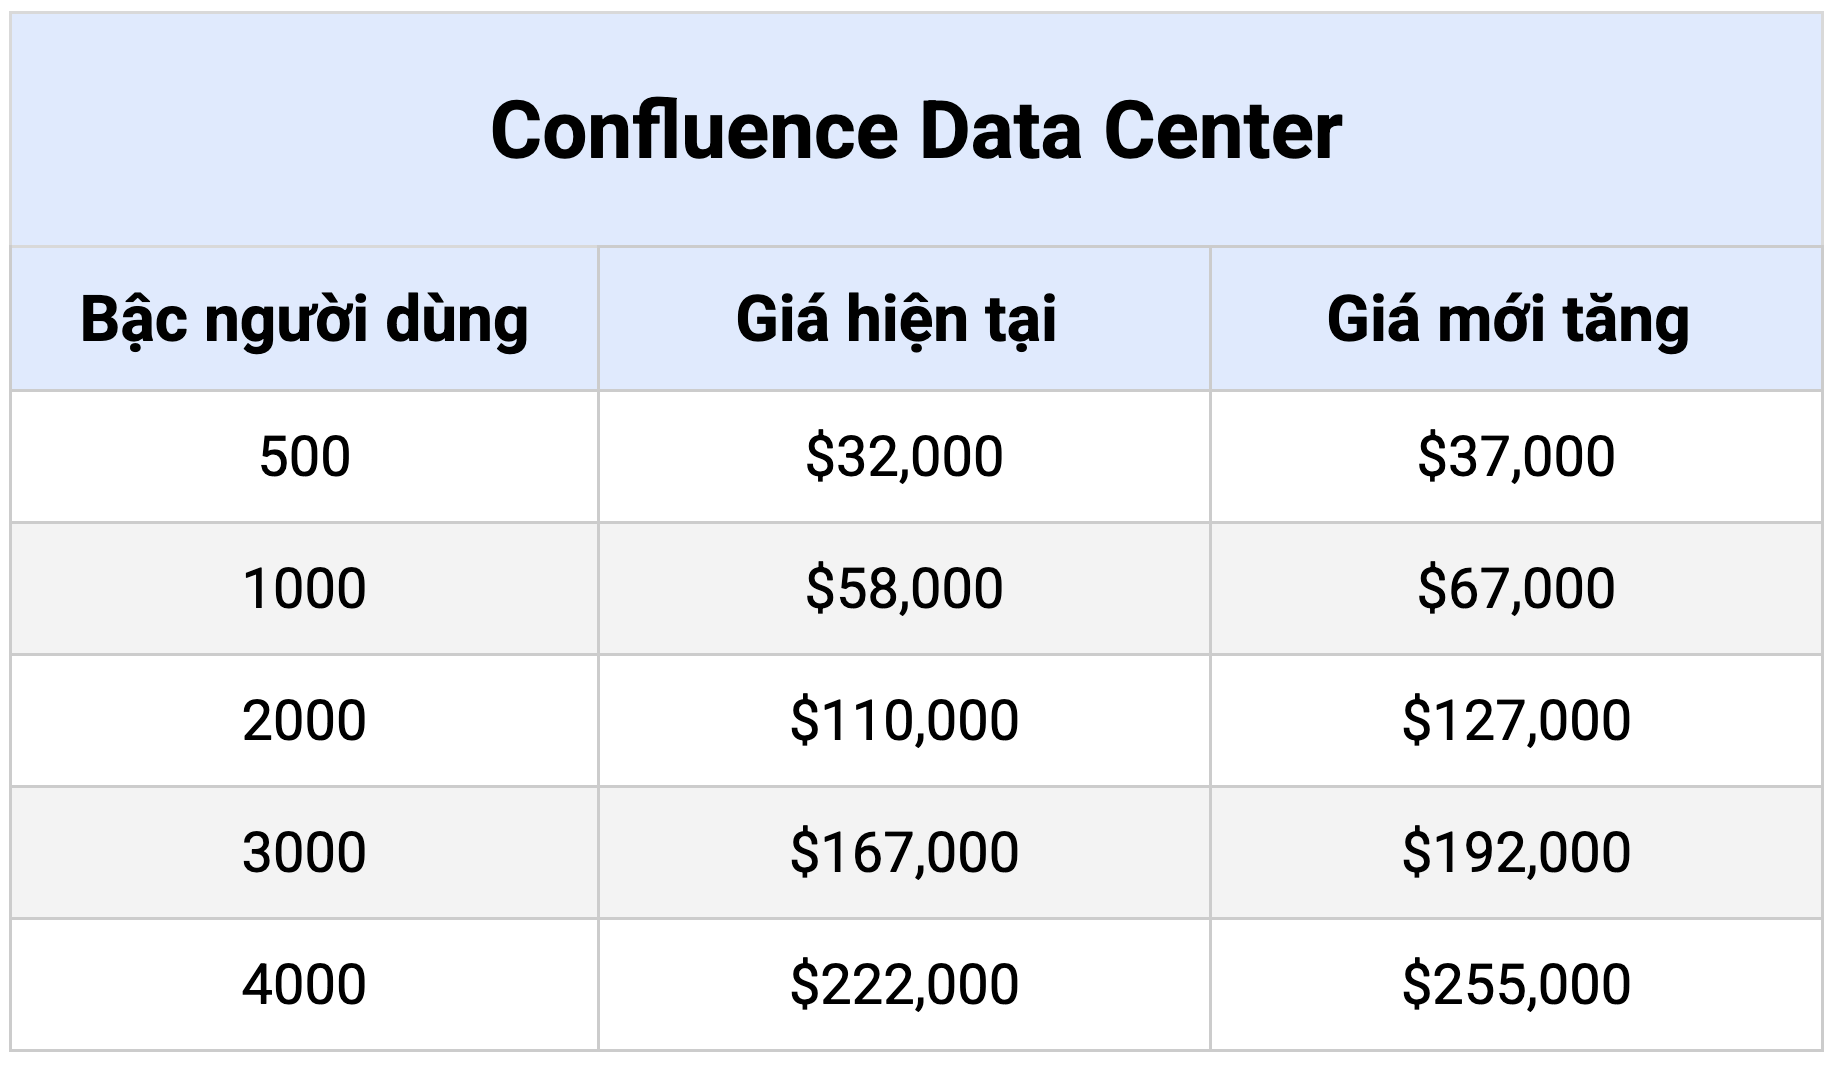Select the "Giá mới tăng" column header

pos(1508,320)
